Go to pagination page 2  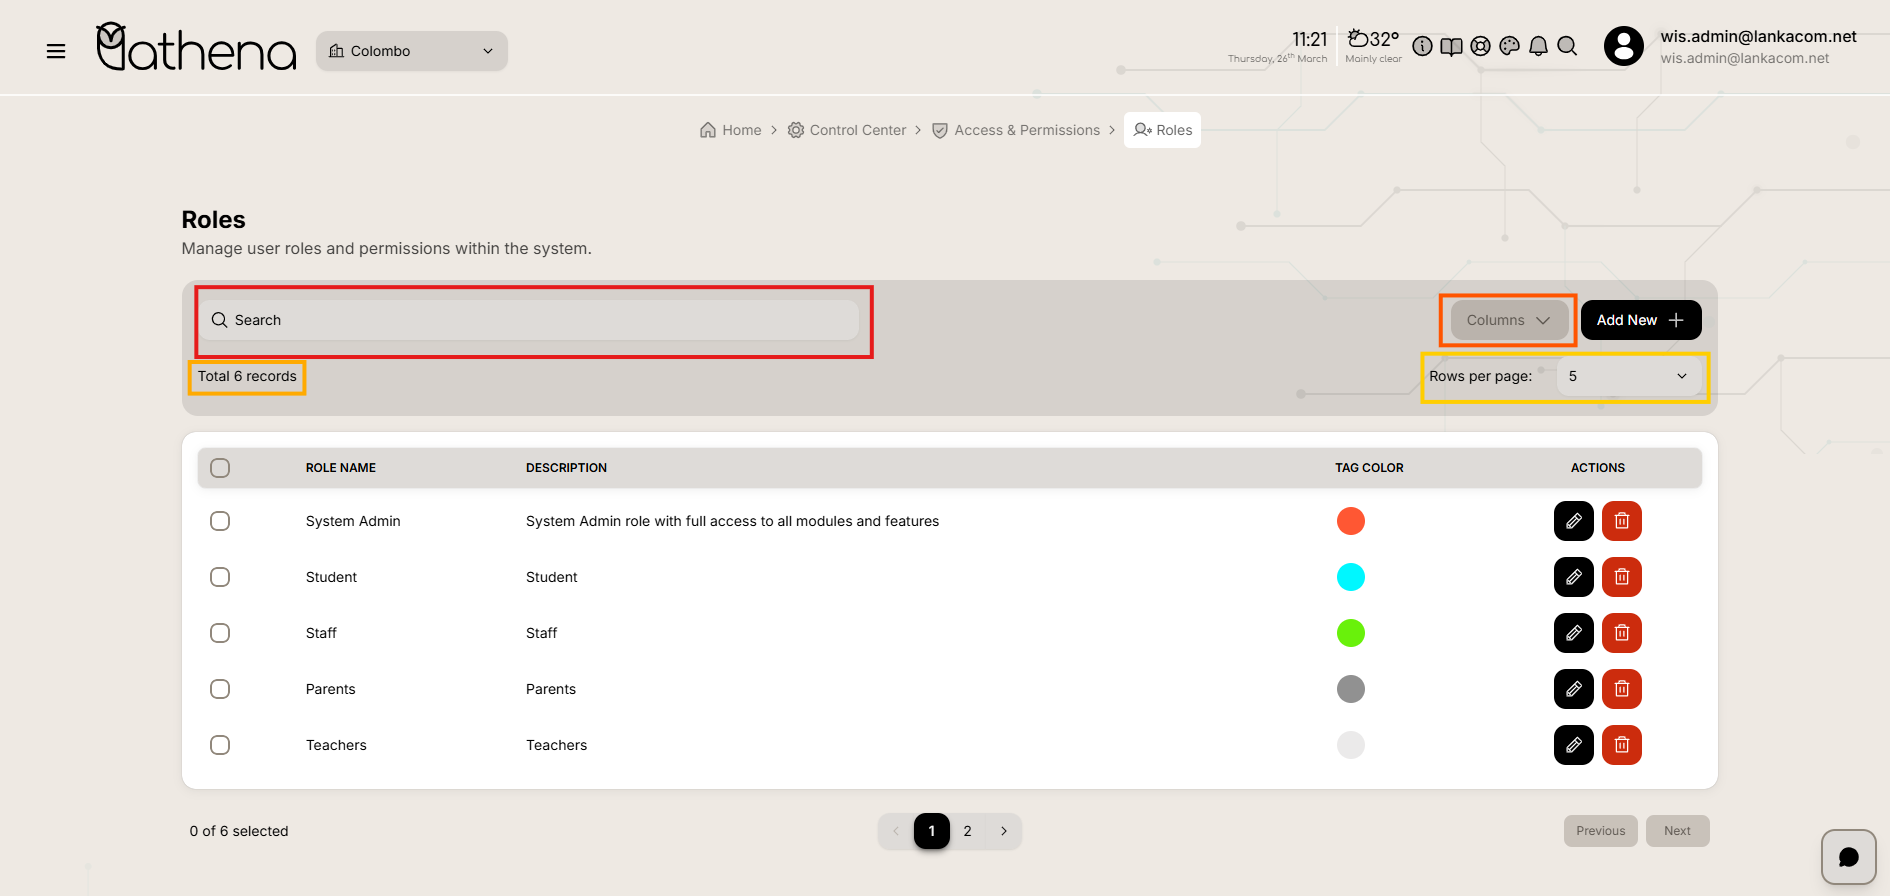tap(967, 831)
